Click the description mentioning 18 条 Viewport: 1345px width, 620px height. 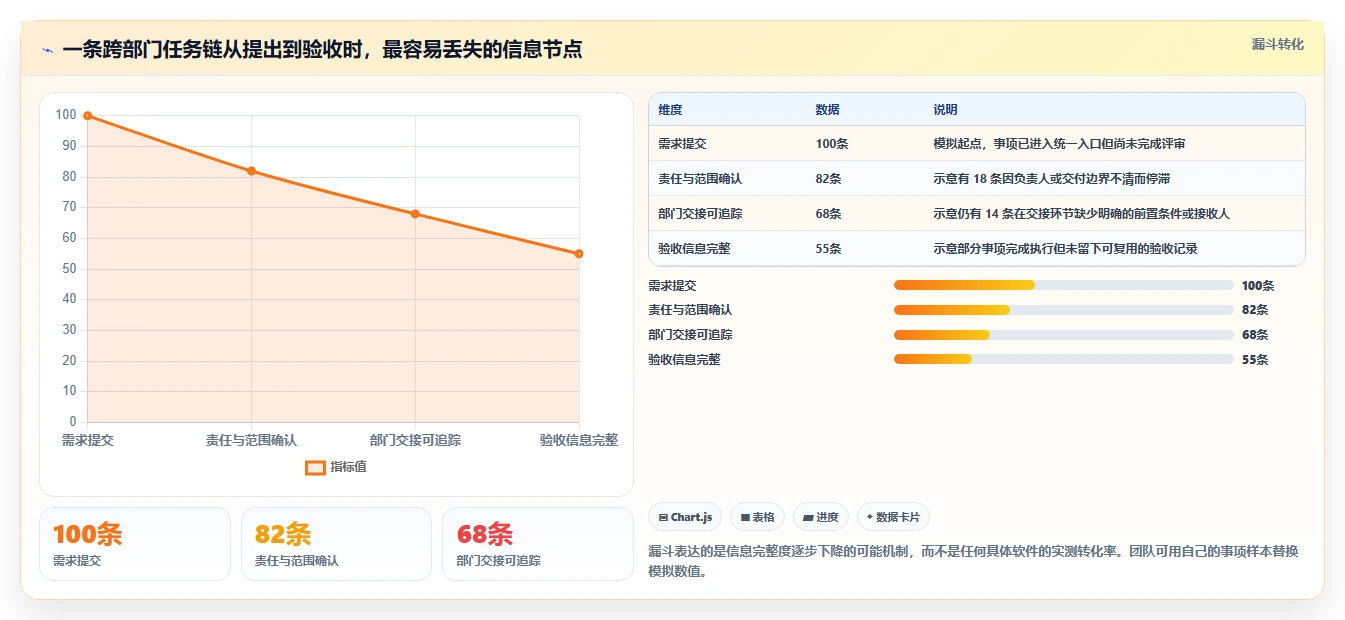pos(1051,179)
